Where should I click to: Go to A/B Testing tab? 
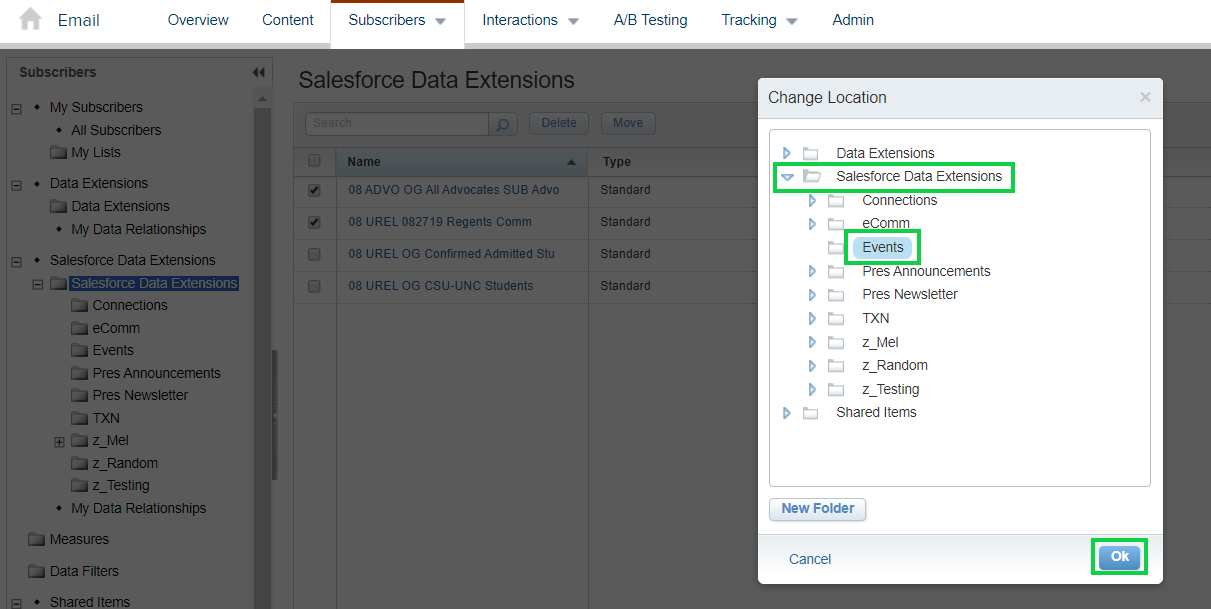tap(651, 20)
